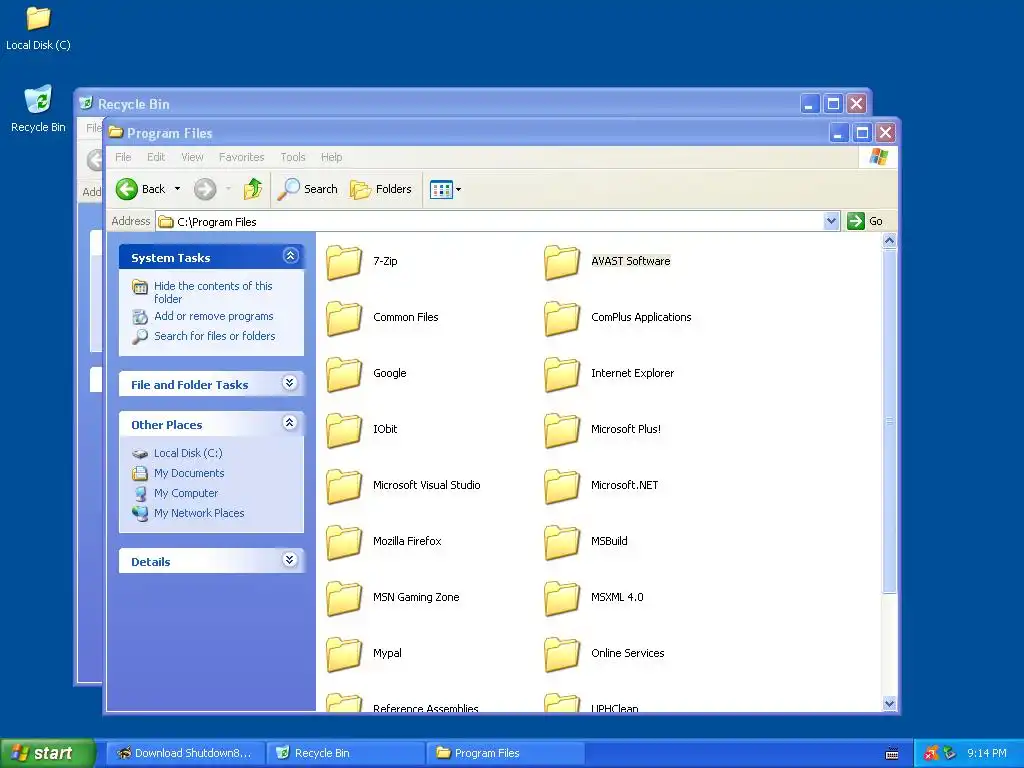Open the Back history dropdown arrow

pyautogui.click(x=177, y=189)
